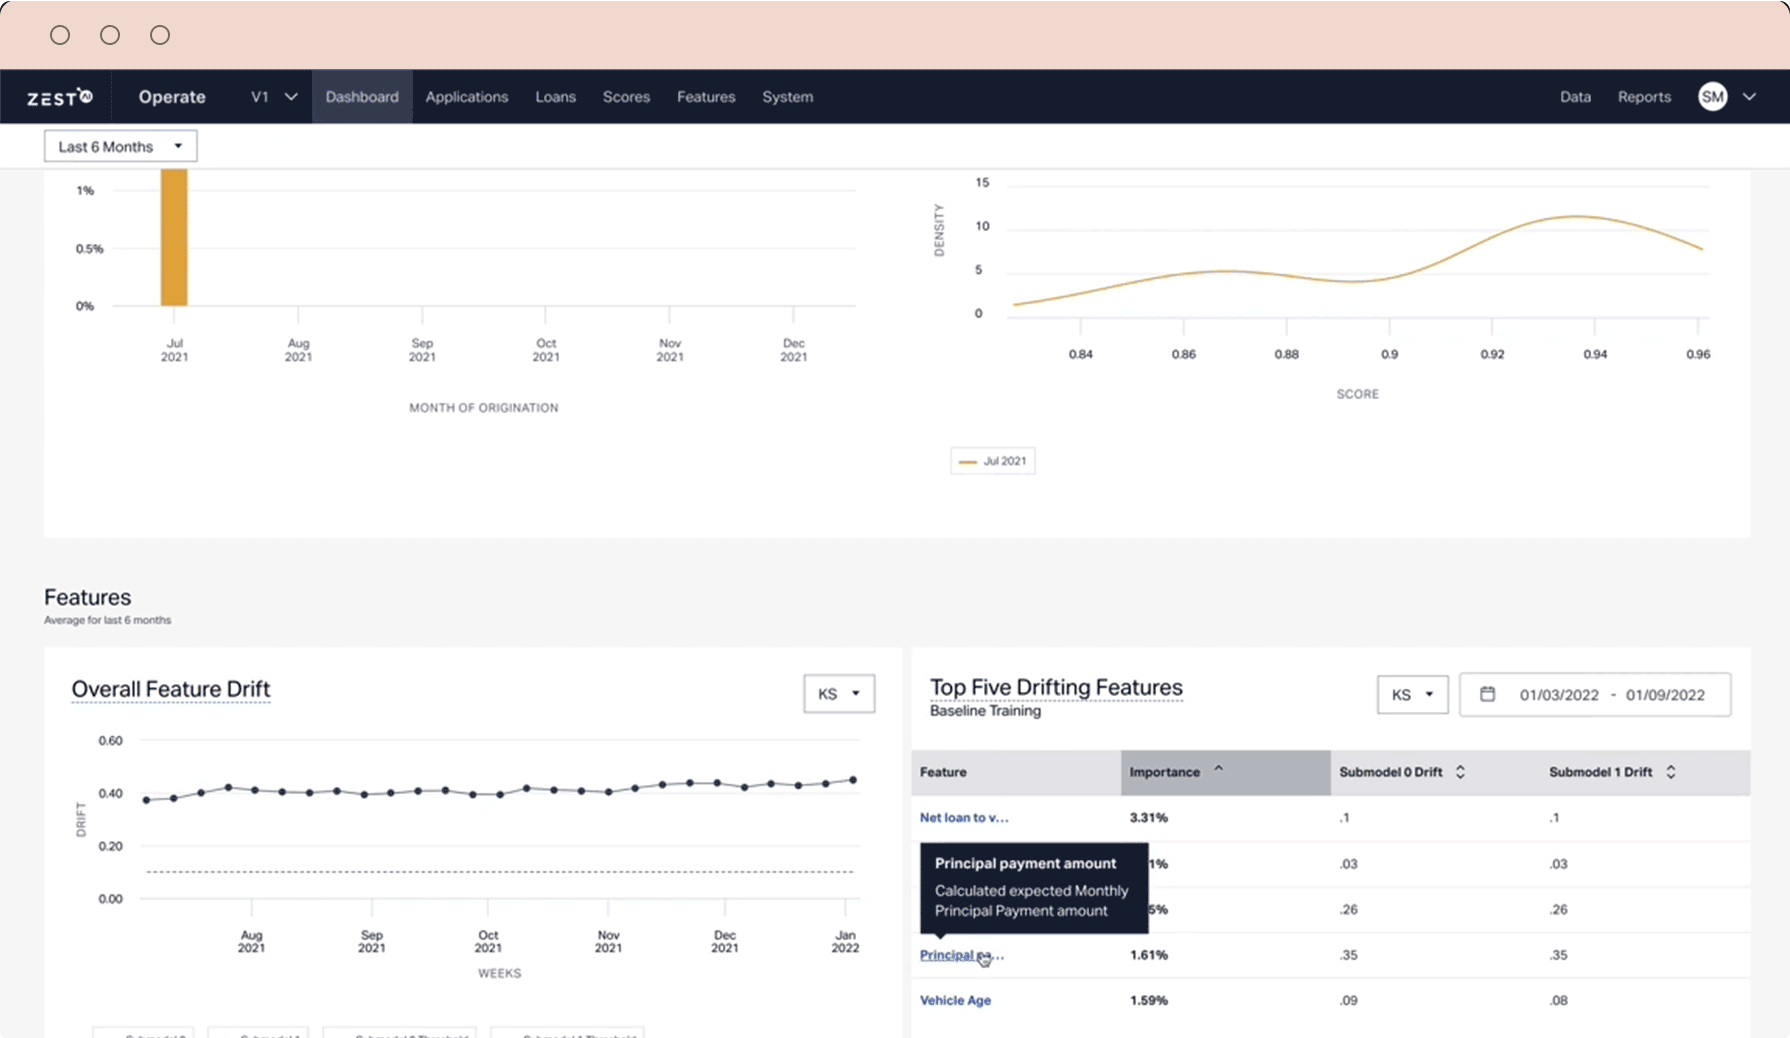
Task: Click the Zest logo in navbar
Action: [60, 97]
